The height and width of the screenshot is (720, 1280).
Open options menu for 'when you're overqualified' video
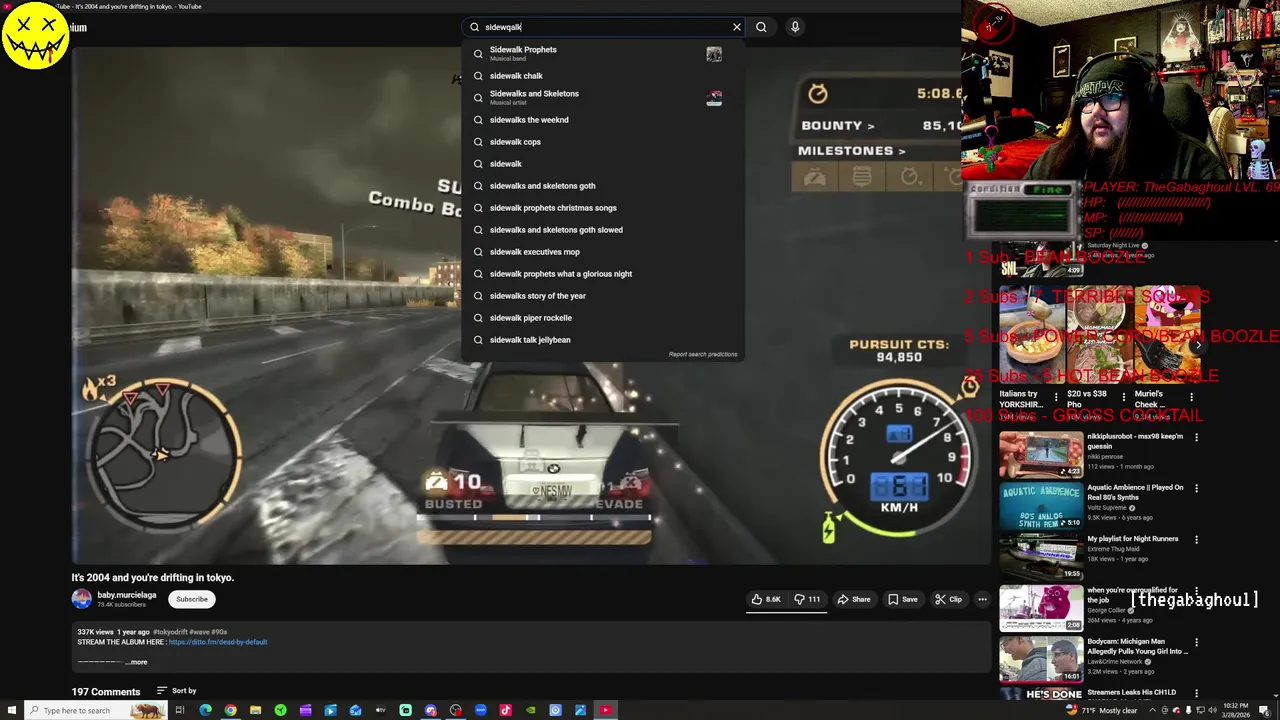pos(1196,591)
